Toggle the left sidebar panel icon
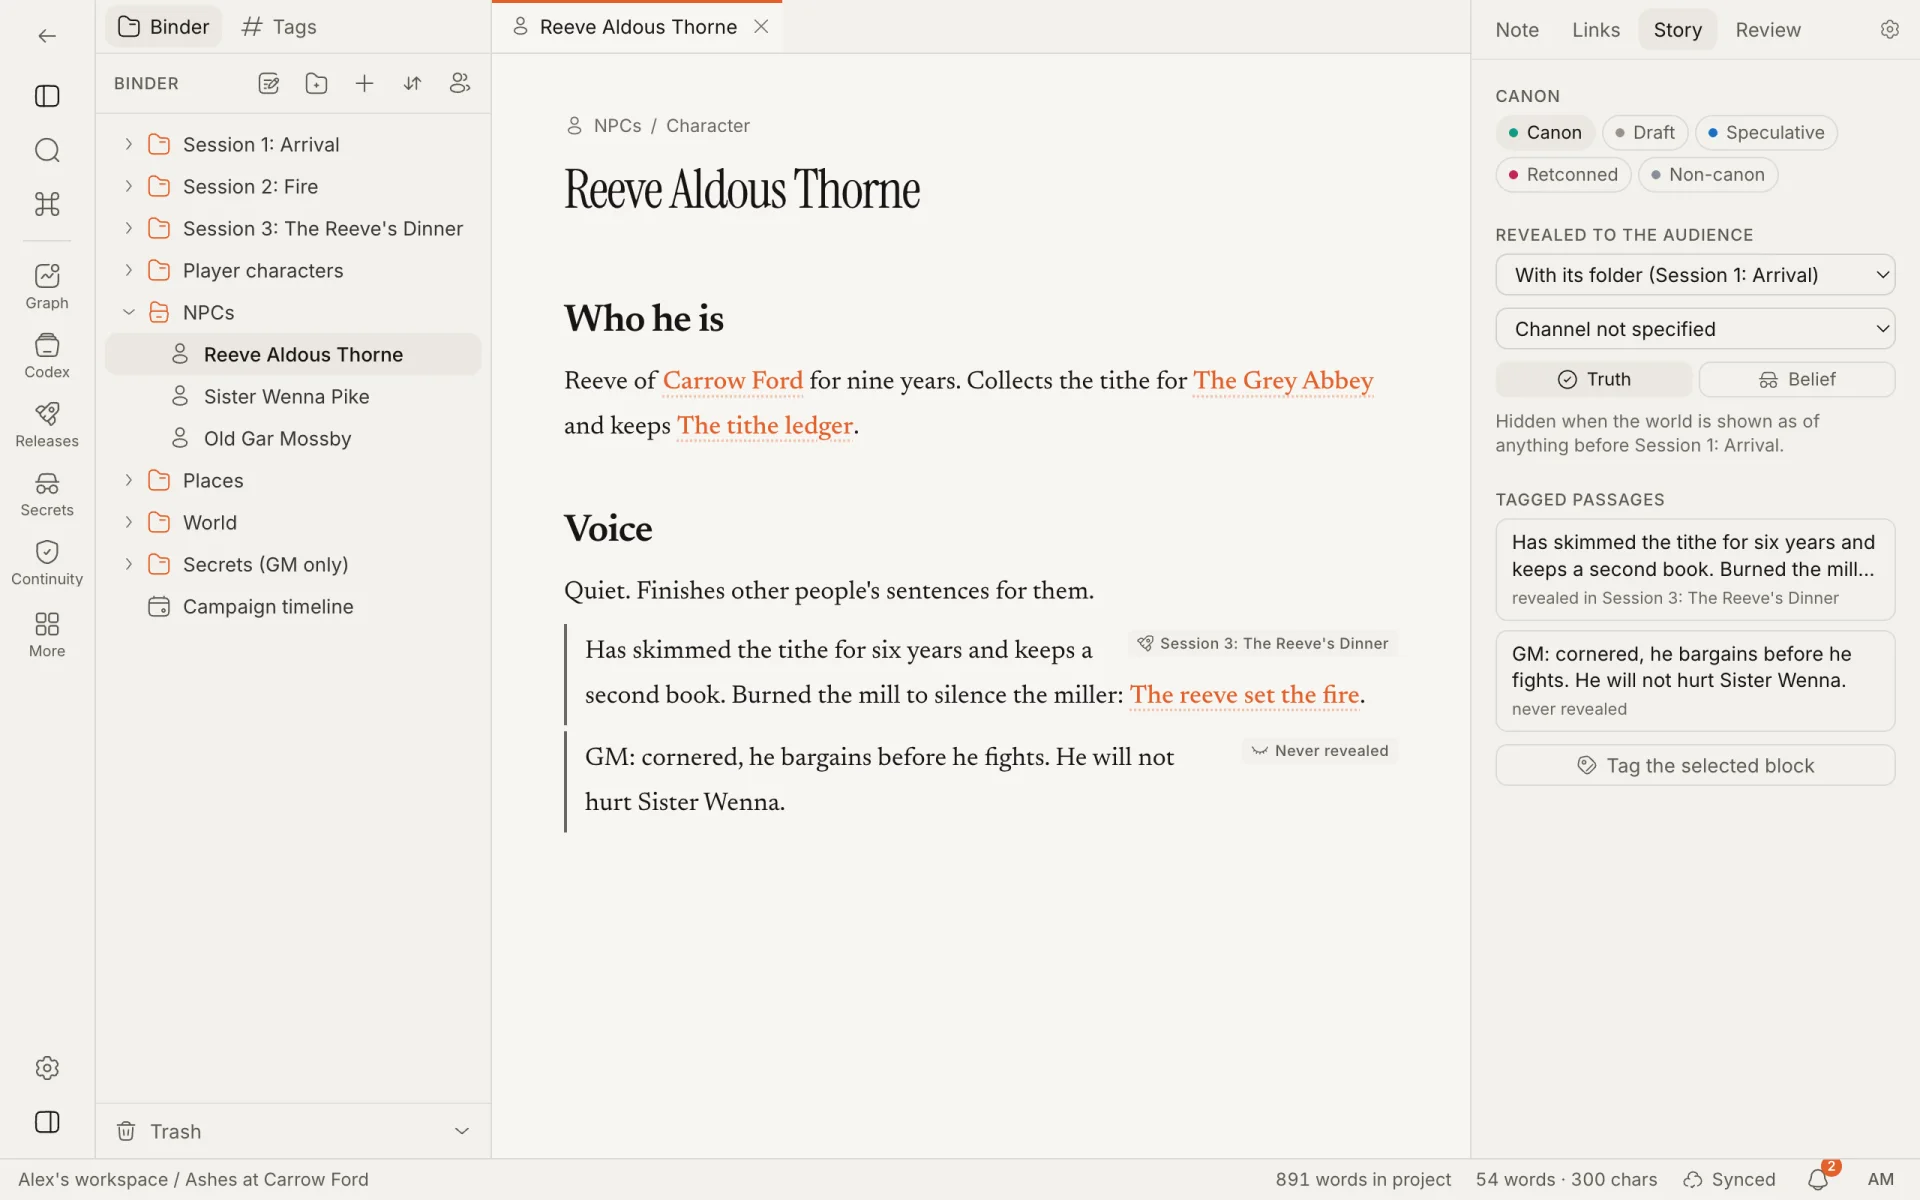 (47, 96)
